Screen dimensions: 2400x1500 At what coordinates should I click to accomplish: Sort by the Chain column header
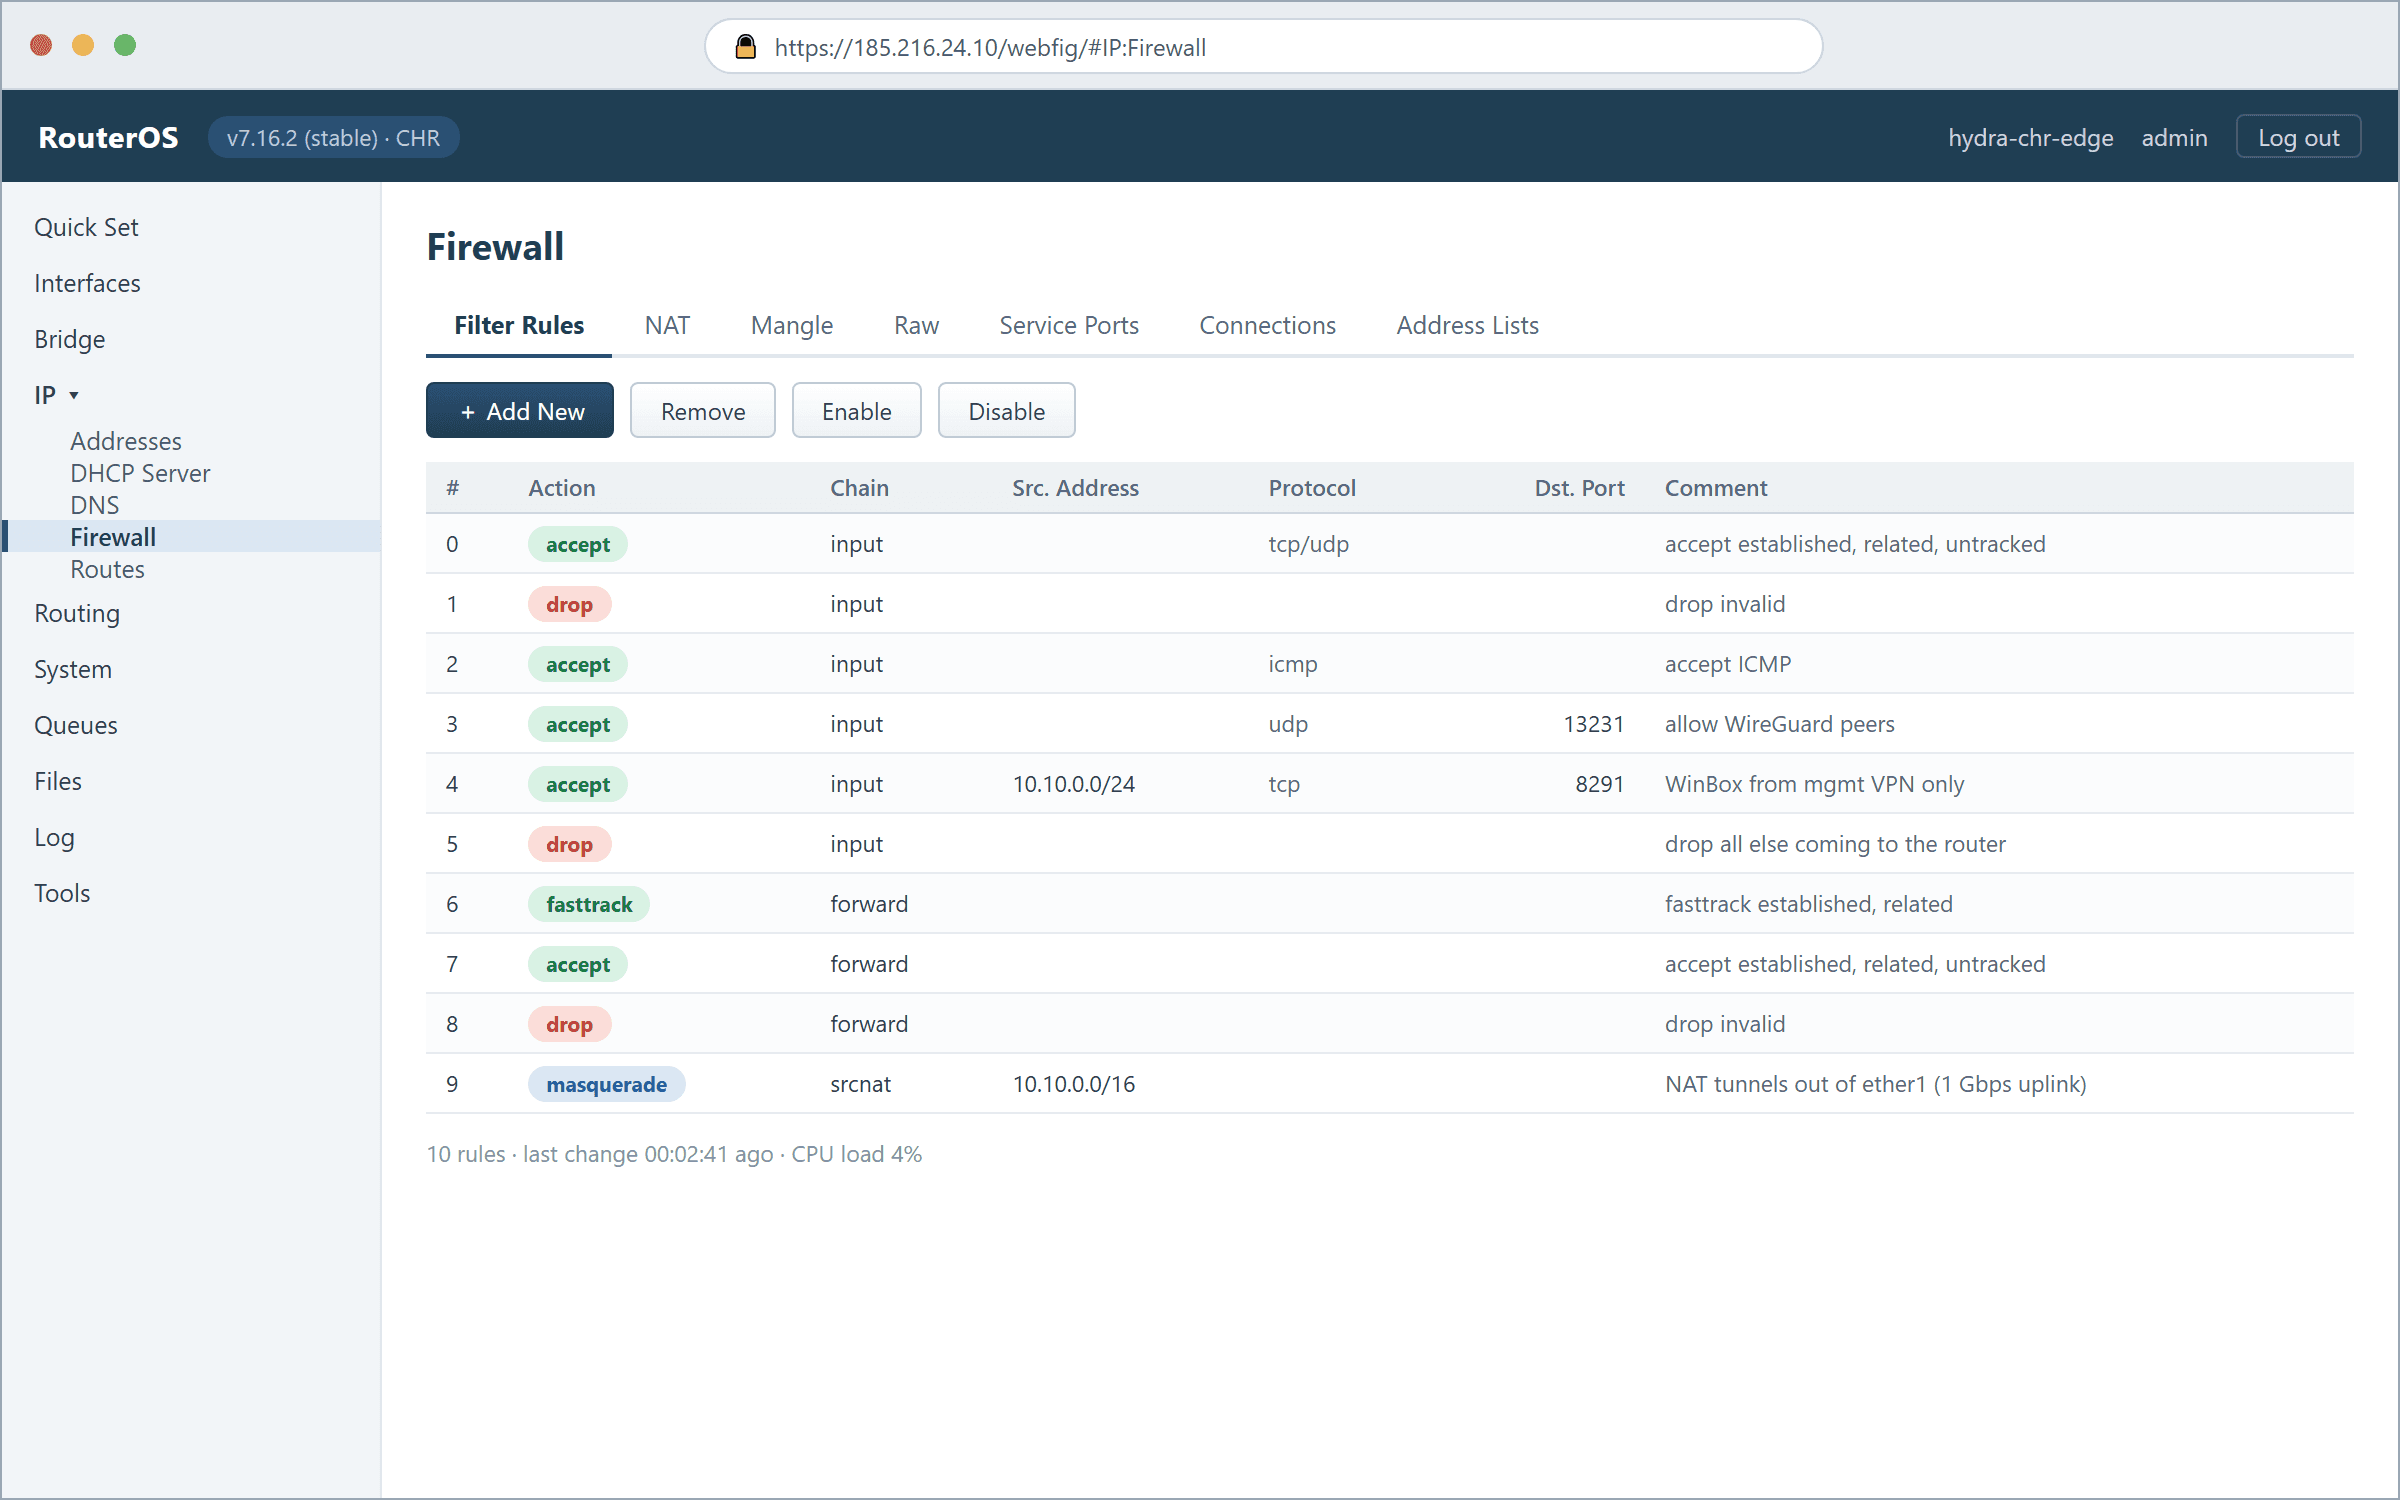(x=859, y=487)
